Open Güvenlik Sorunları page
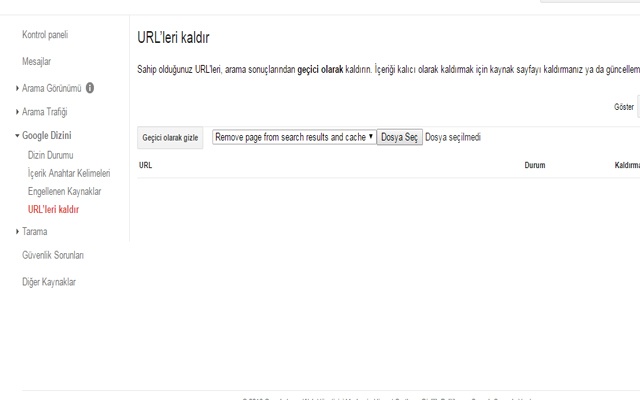 click(53, 255)
